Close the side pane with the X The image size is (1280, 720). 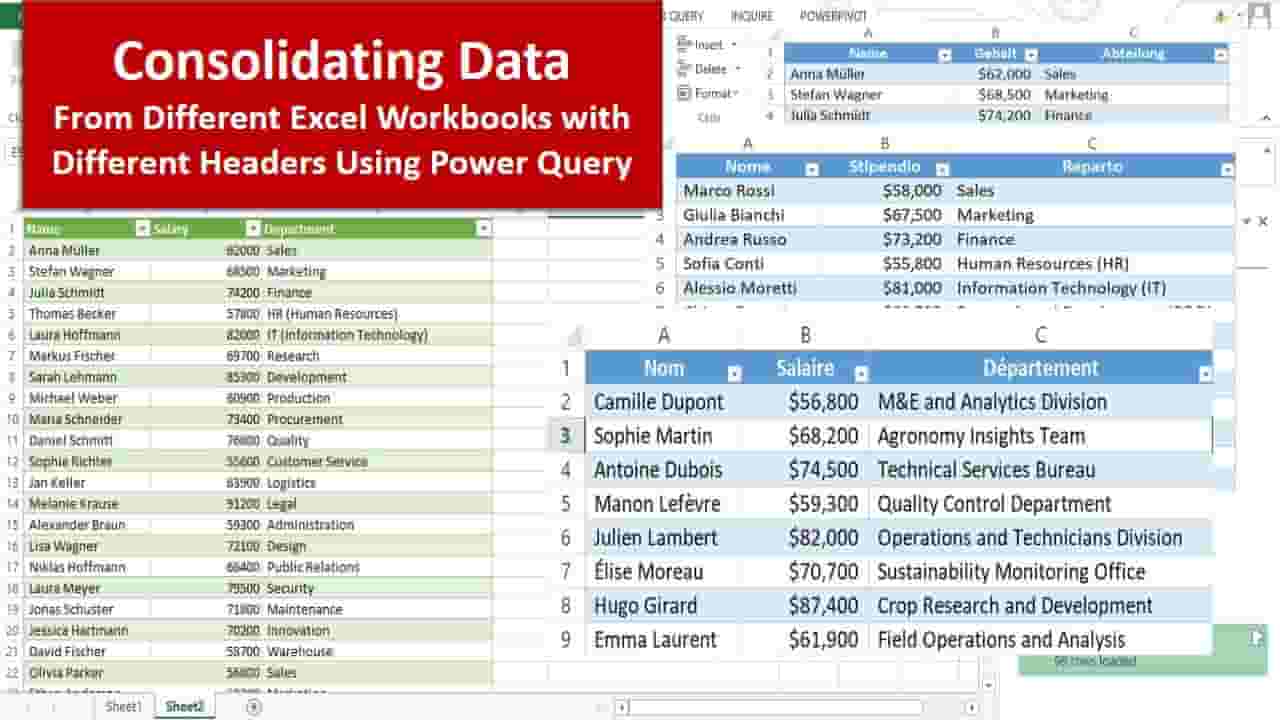(x=1262, y=221)
